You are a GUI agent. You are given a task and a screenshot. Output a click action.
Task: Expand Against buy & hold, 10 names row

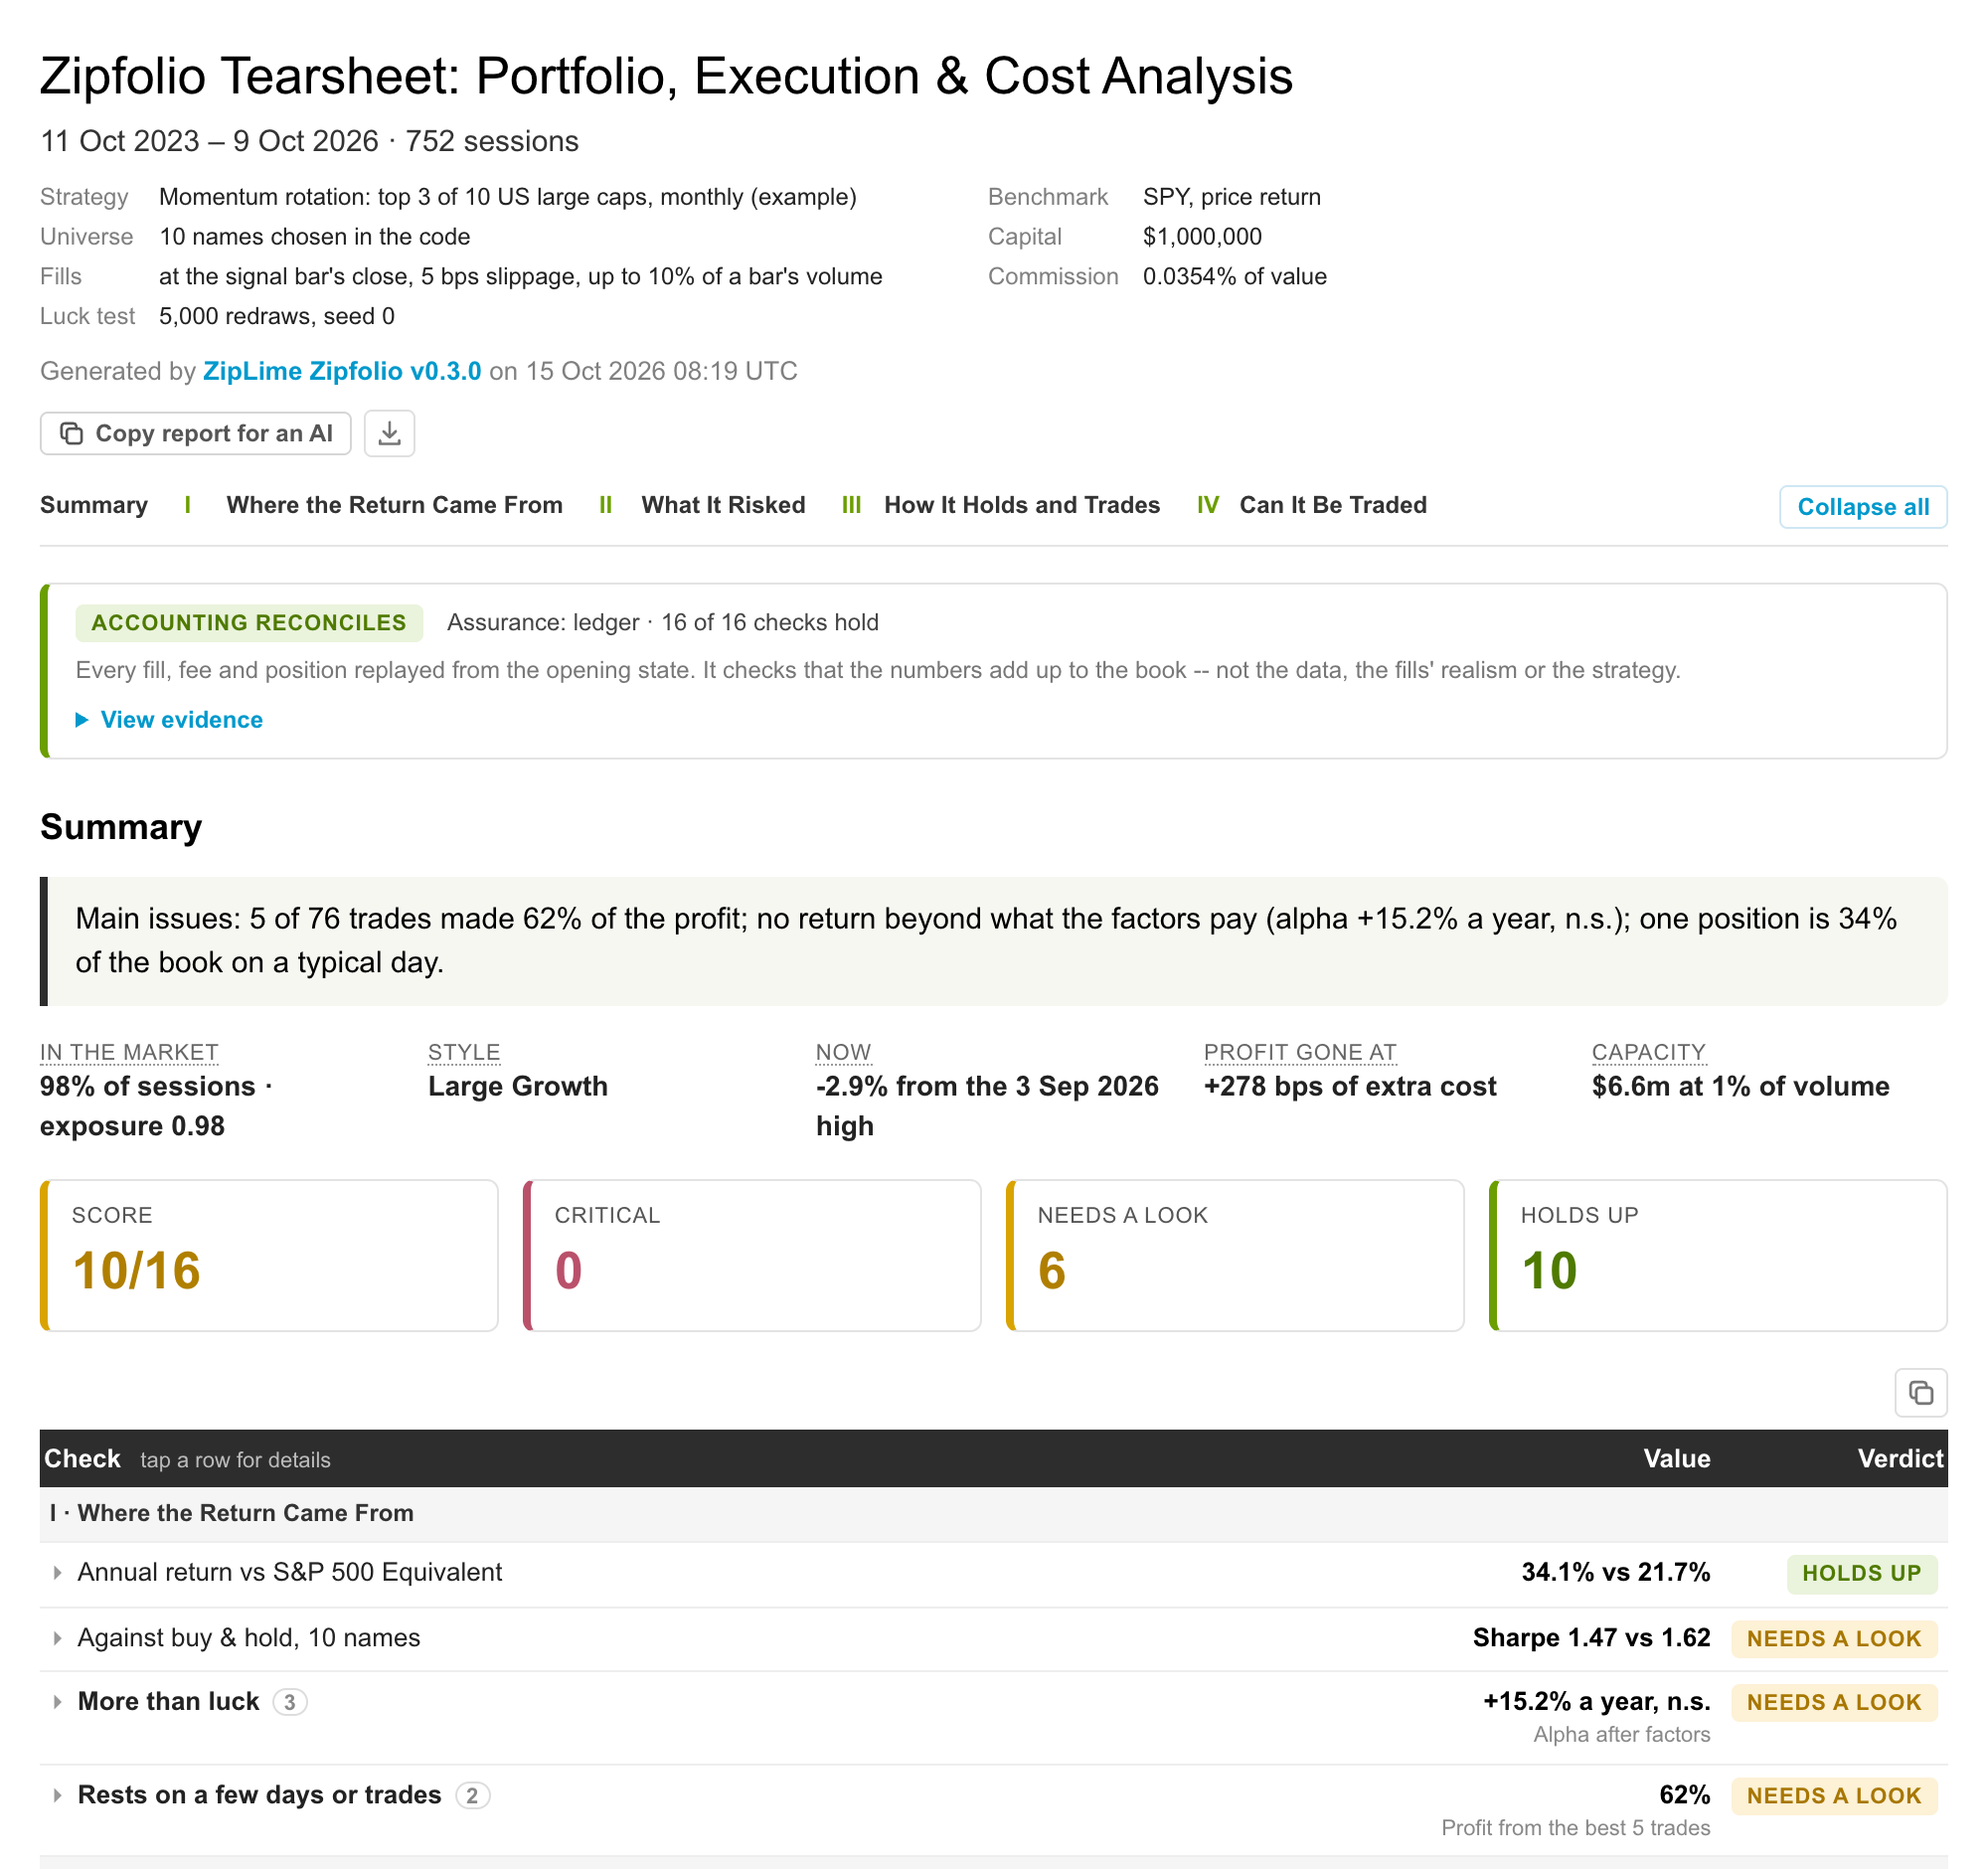coord(994,1638)
